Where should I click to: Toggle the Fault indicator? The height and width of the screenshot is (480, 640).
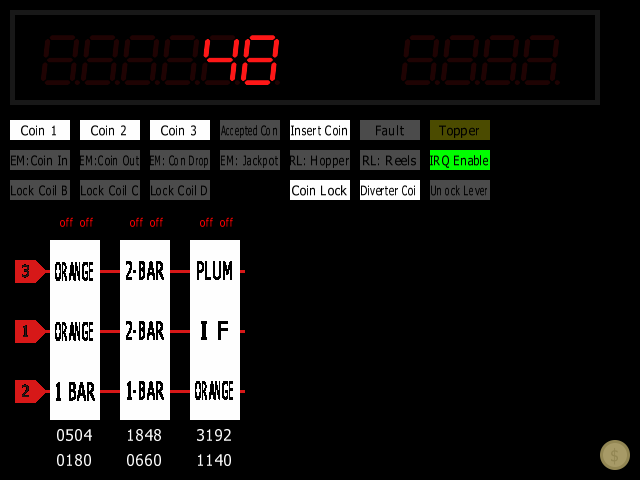tap(390, 130)
